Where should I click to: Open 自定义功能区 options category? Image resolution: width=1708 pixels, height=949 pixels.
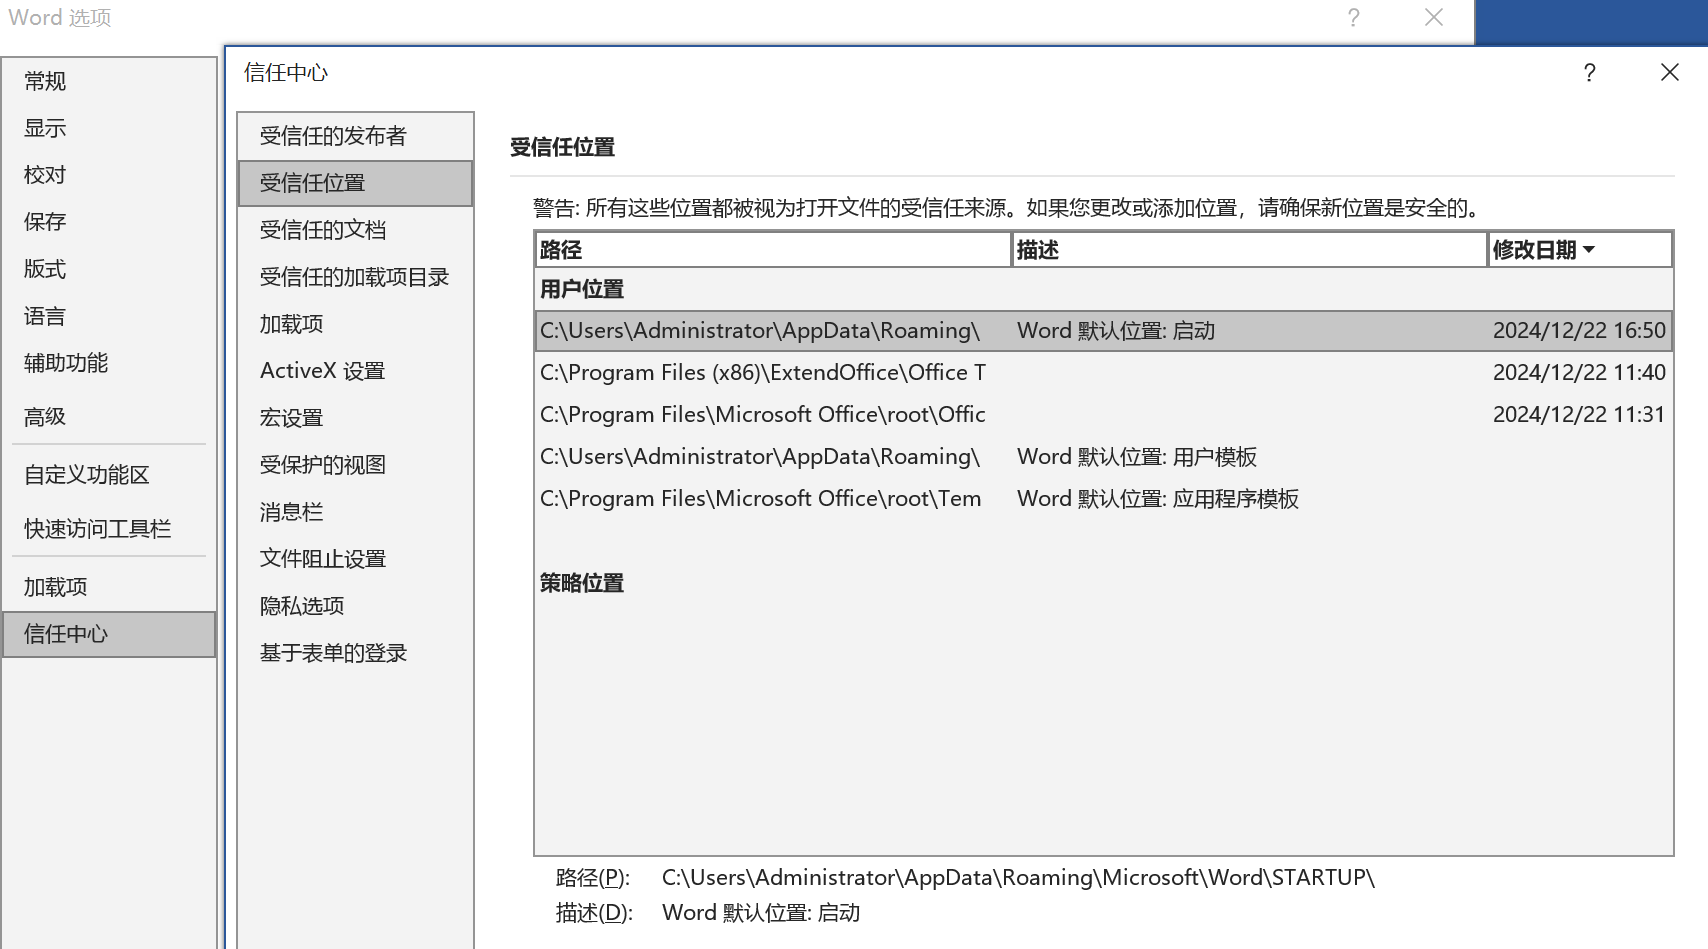click(x=109, y=475)
